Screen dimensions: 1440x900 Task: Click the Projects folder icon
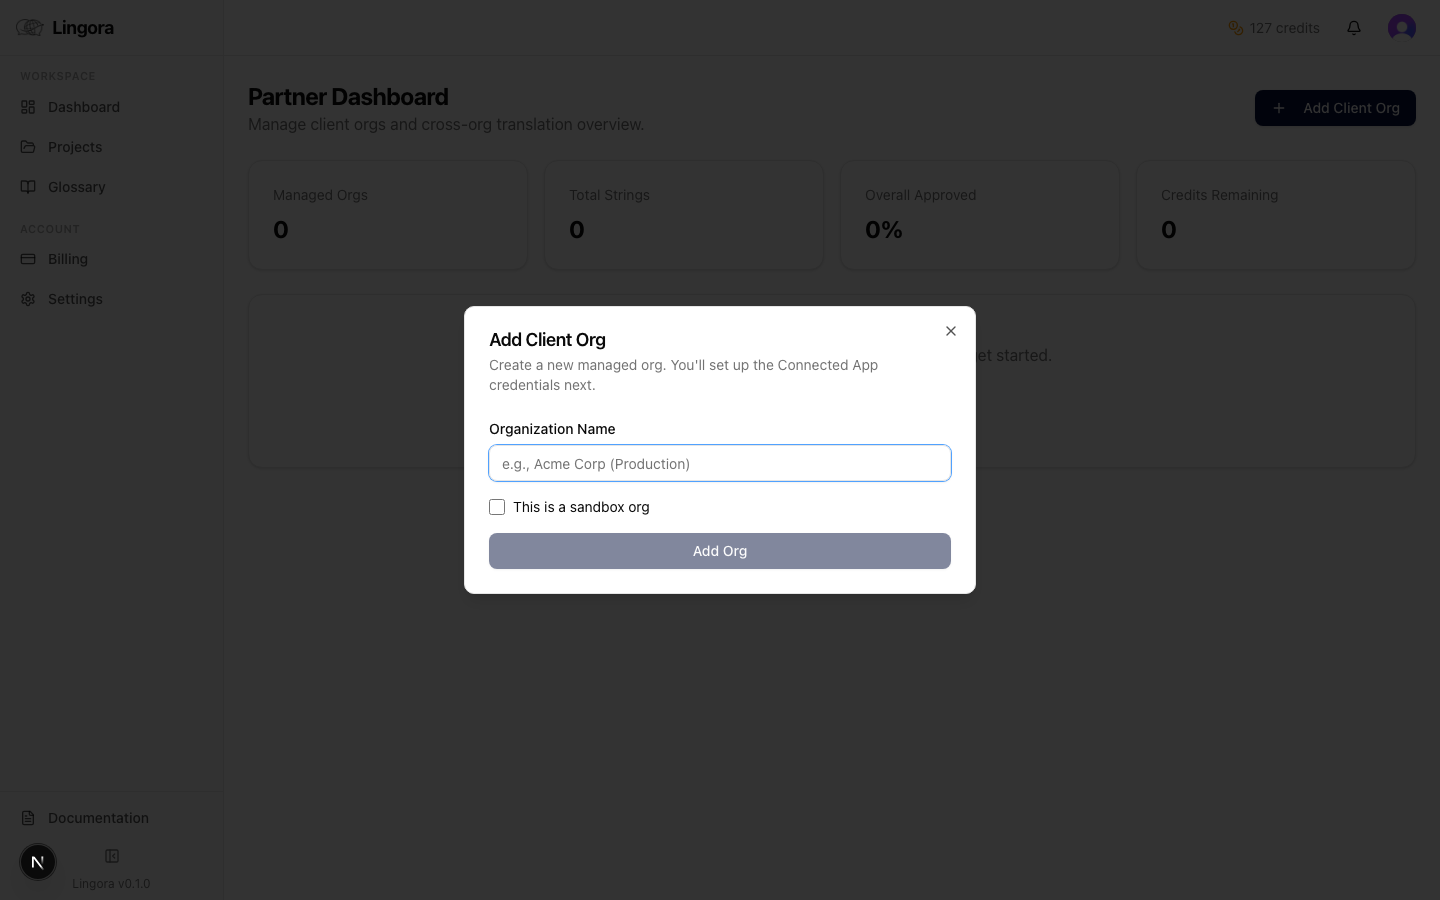(x=28, y=146)
